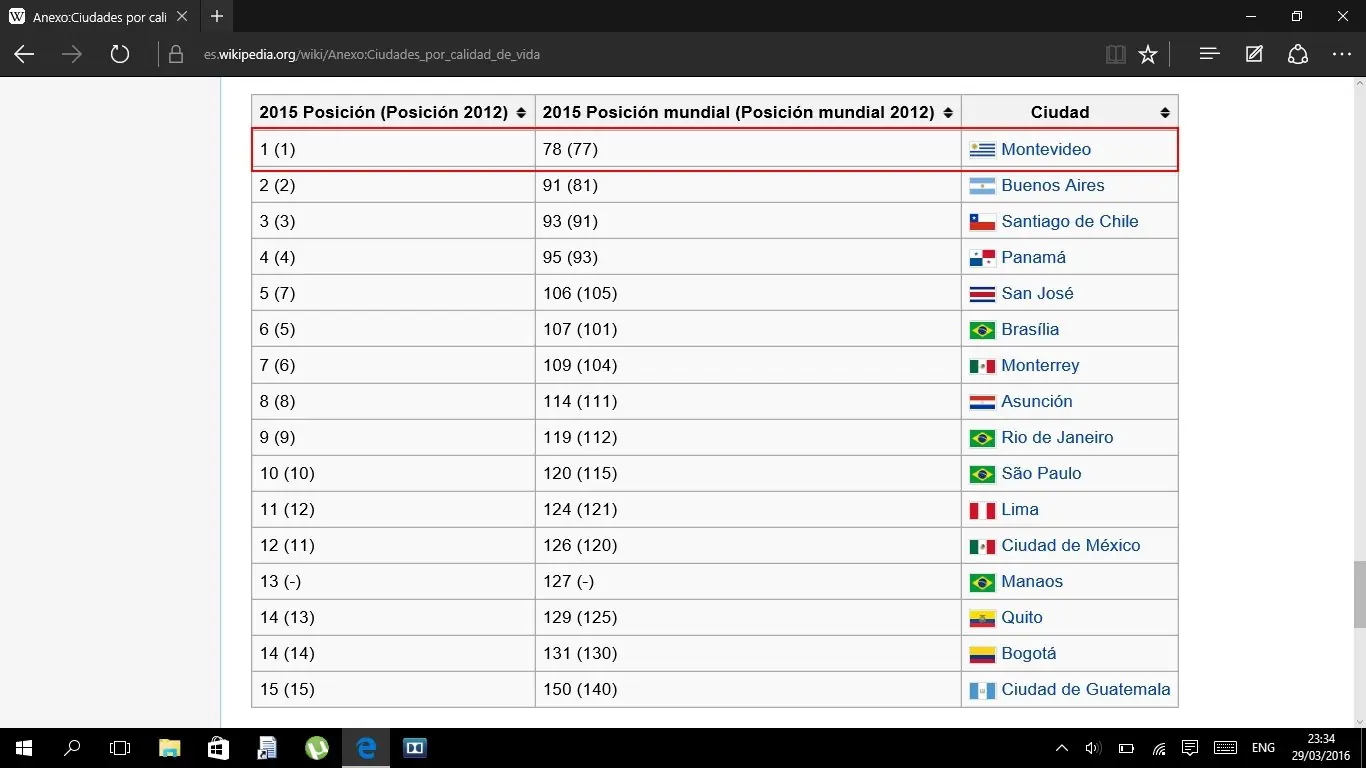
Task: Make a Web Note pen icon
Action: 1254,54
